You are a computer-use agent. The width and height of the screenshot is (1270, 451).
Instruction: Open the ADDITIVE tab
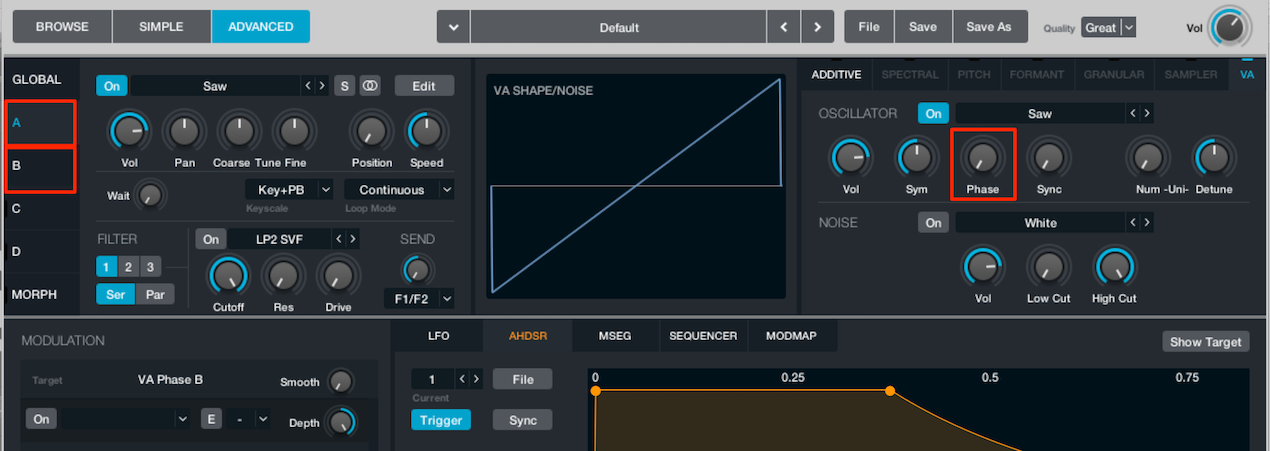(836, 74)
